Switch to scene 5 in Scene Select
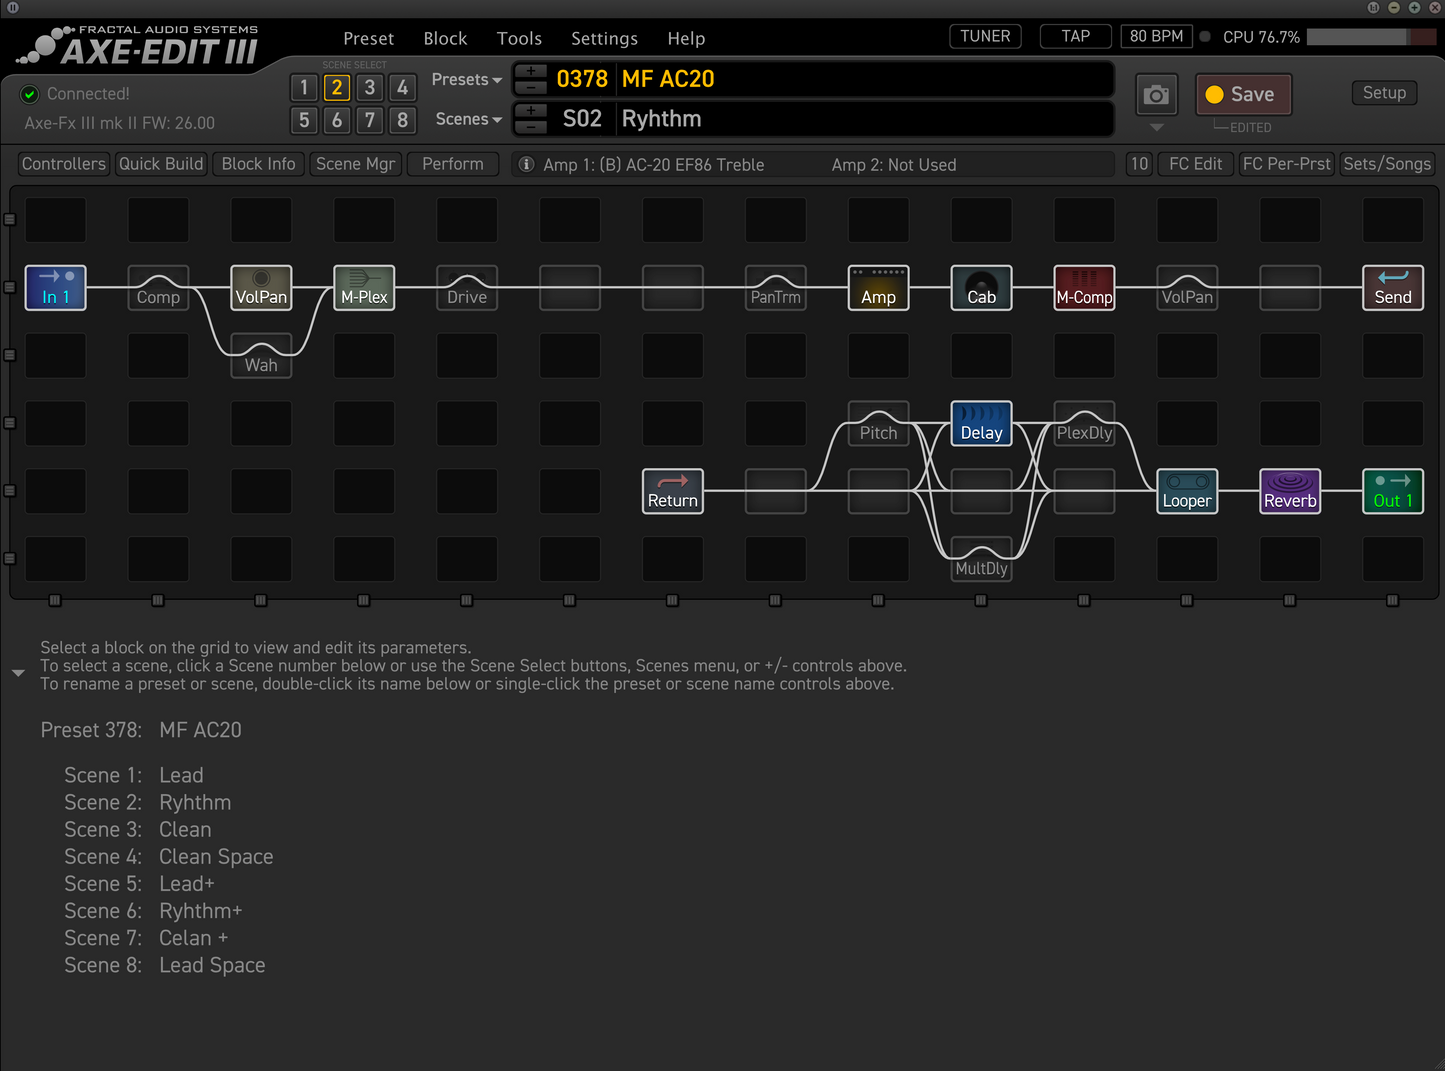 [304, 121]
